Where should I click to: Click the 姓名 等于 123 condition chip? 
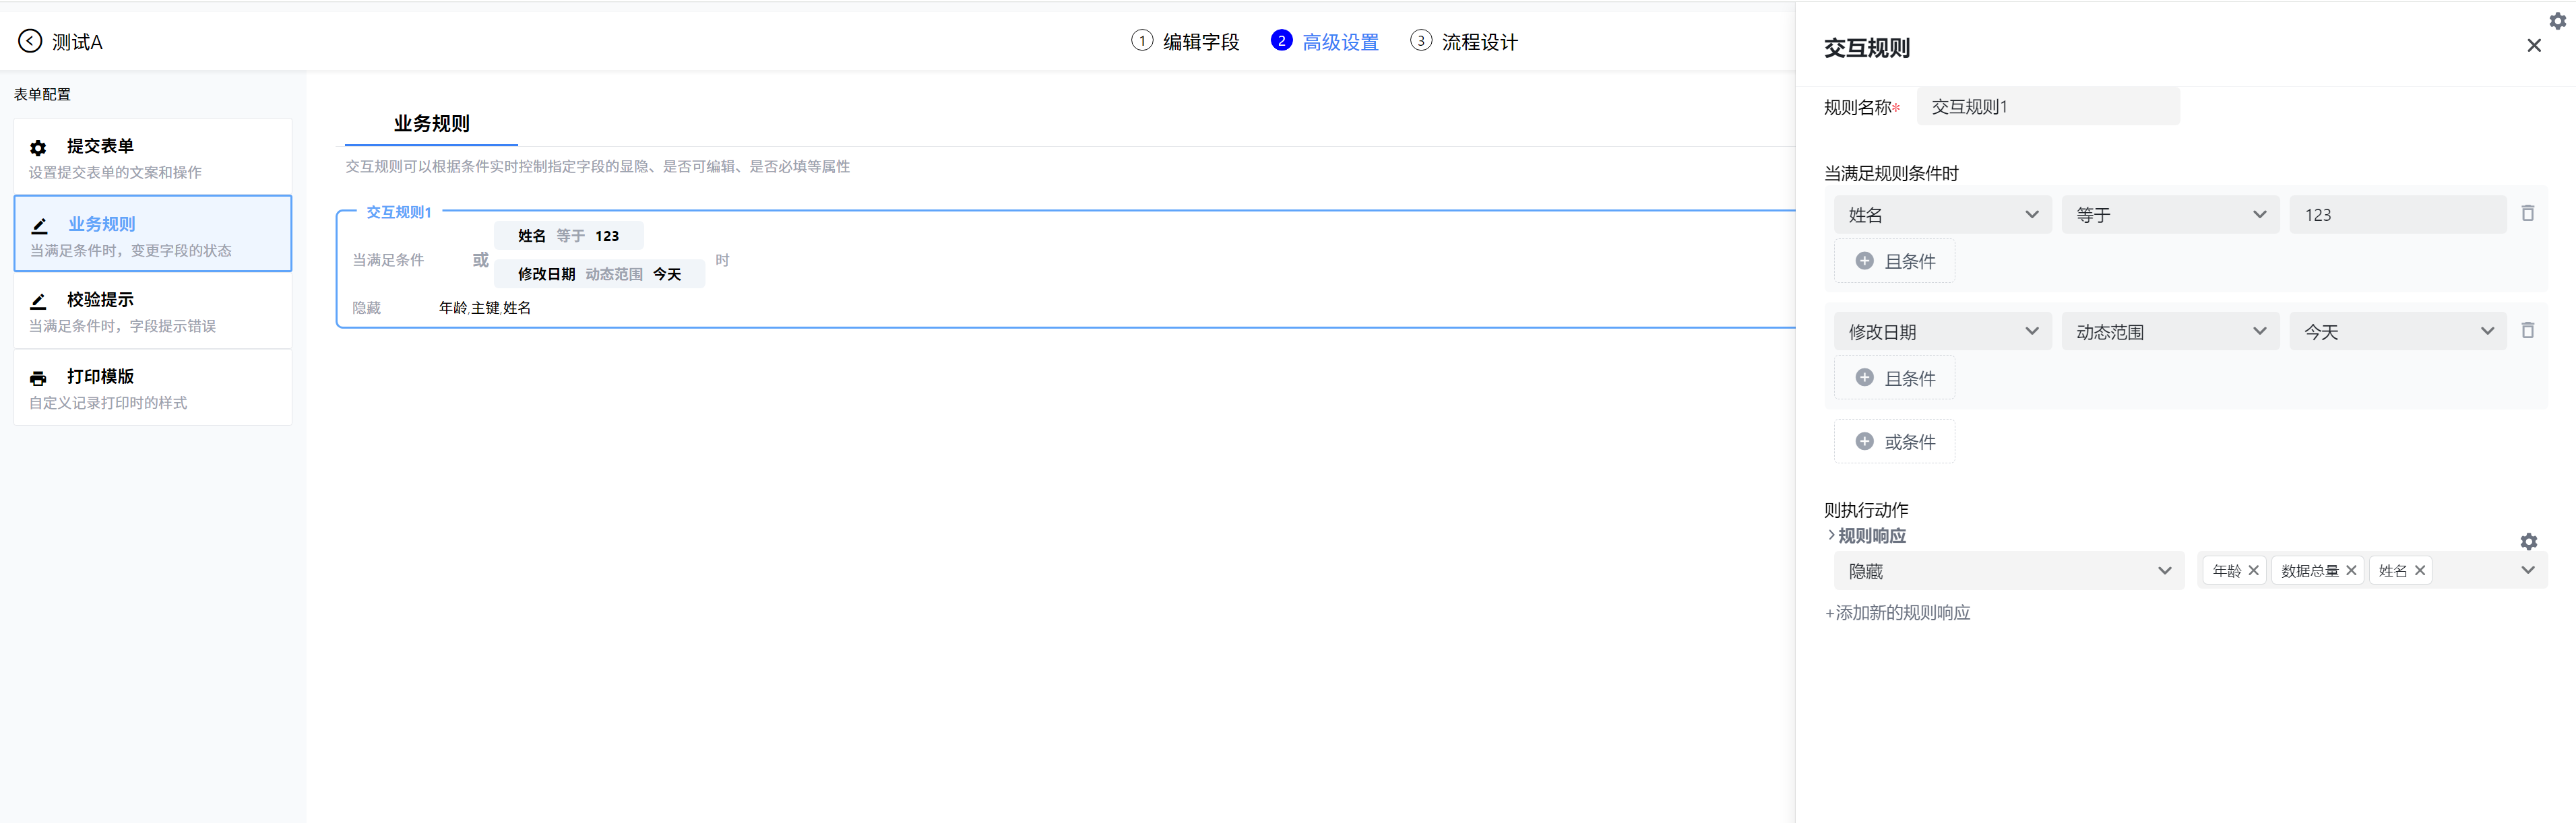pyautogui.click(x=568, y=236)
